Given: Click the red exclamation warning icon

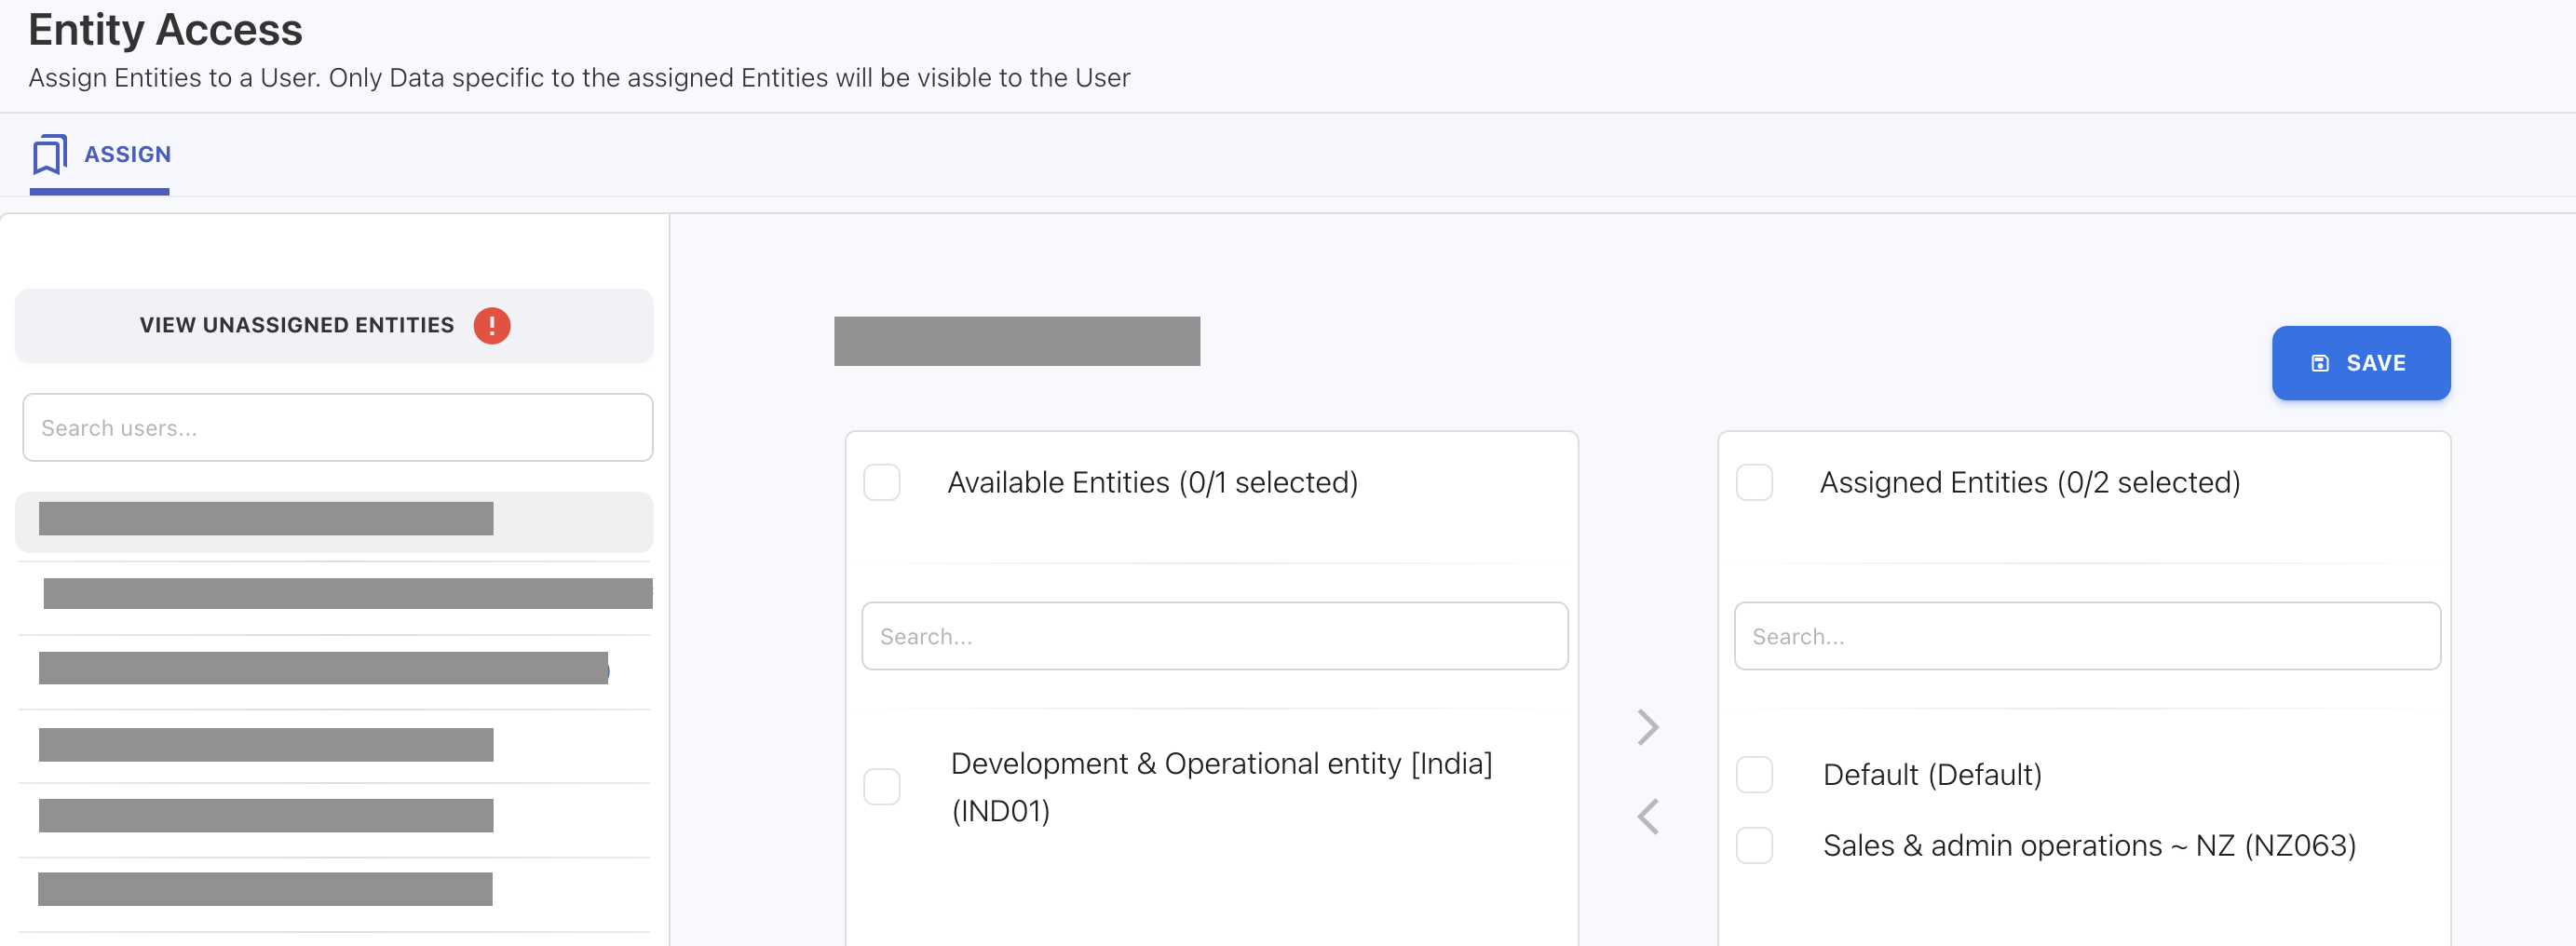Looking at the screenshot, I should tap(491, 326).
